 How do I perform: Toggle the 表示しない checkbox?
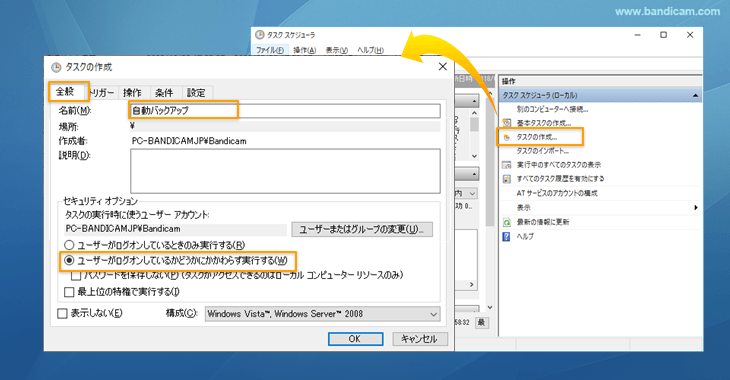coord(62,313)
